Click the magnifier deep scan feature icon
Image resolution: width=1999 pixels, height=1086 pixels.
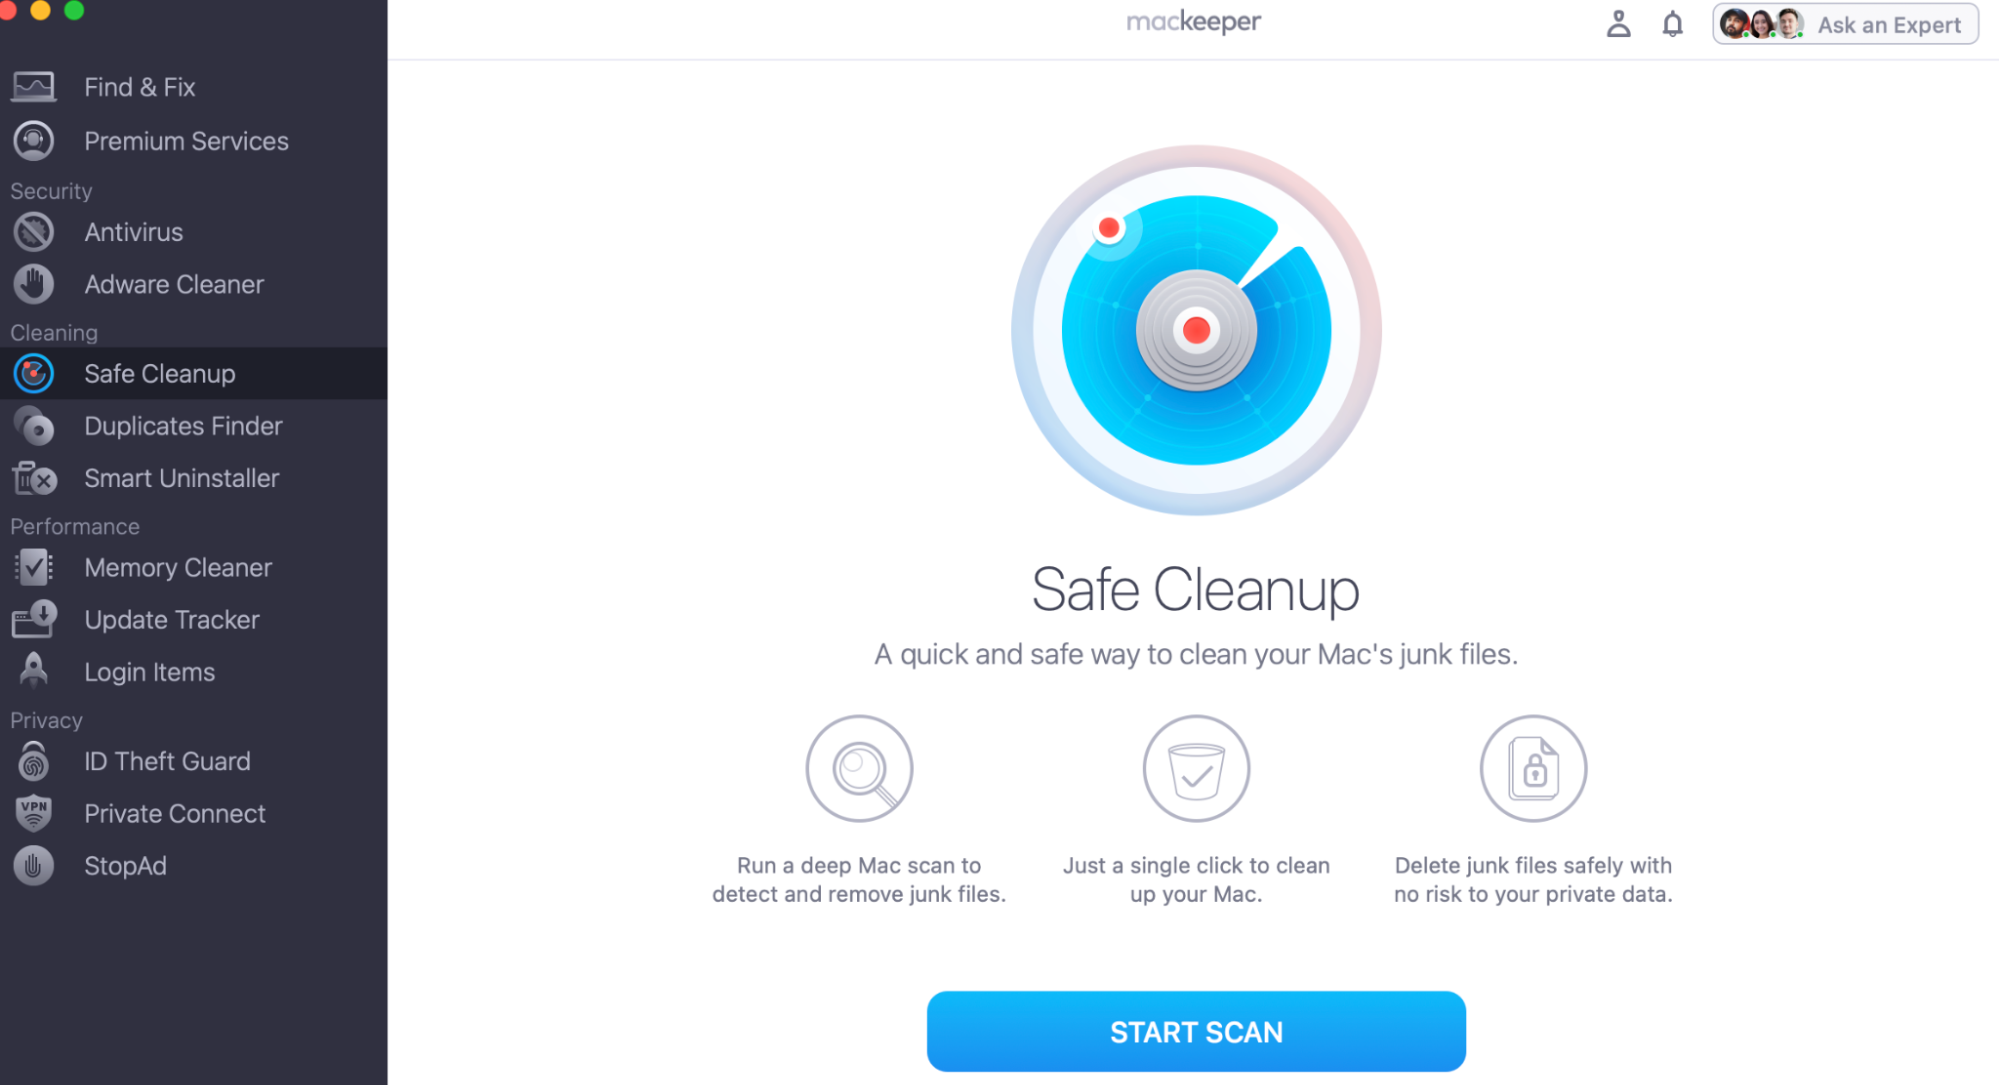click(859, 768)
